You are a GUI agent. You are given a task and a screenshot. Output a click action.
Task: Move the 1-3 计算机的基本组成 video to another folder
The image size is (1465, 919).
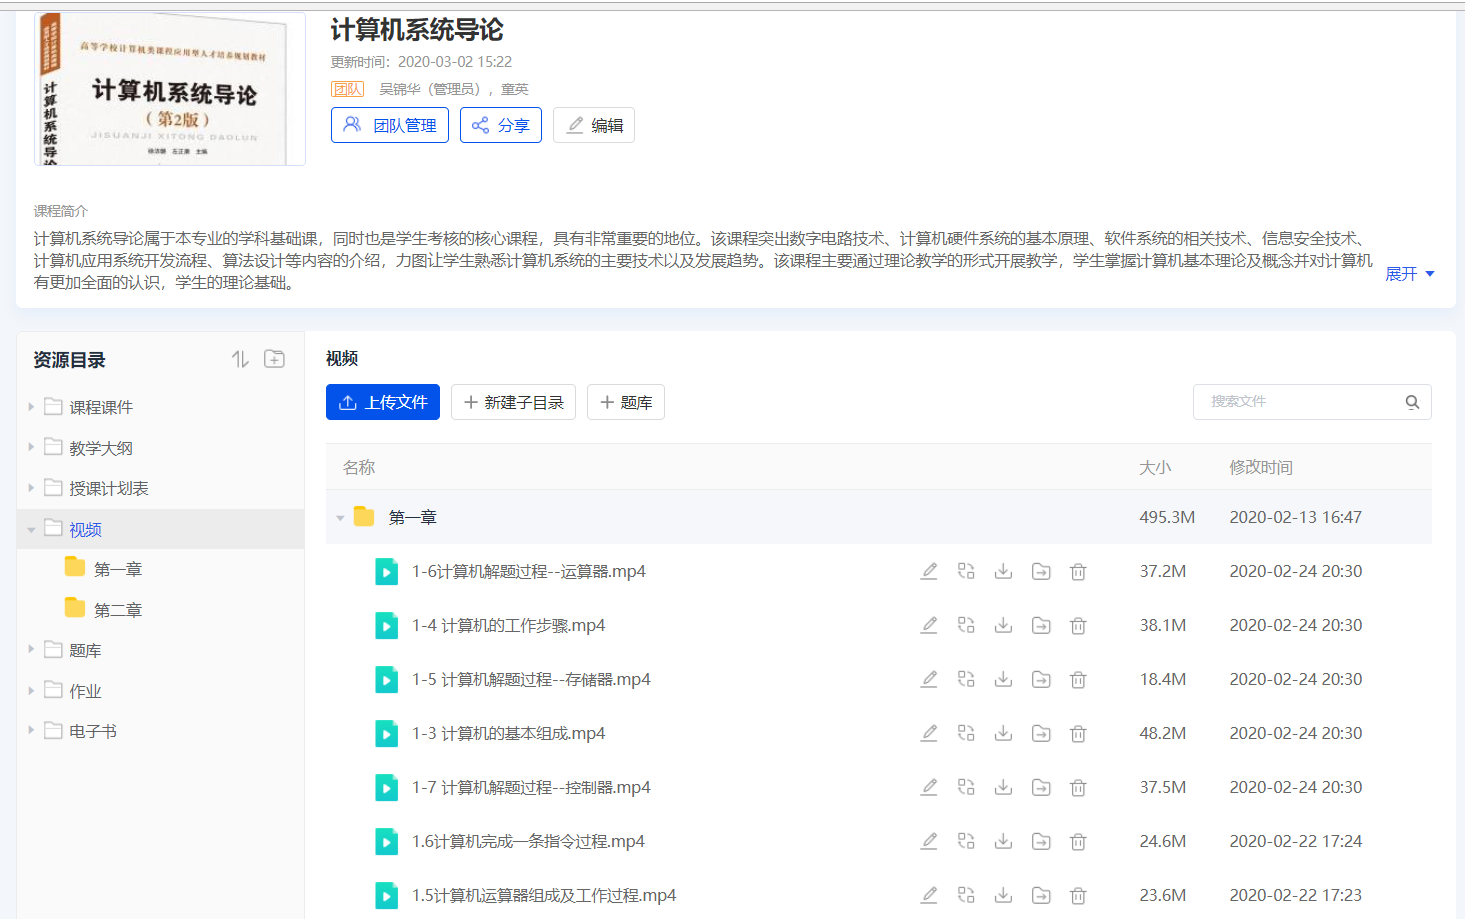1040,733
